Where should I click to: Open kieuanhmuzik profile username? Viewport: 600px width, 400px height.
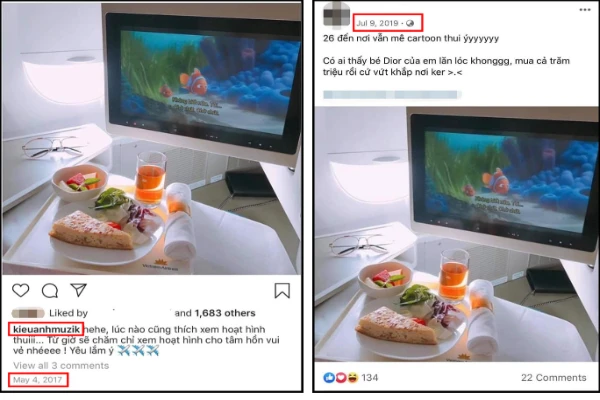[46, 329]
